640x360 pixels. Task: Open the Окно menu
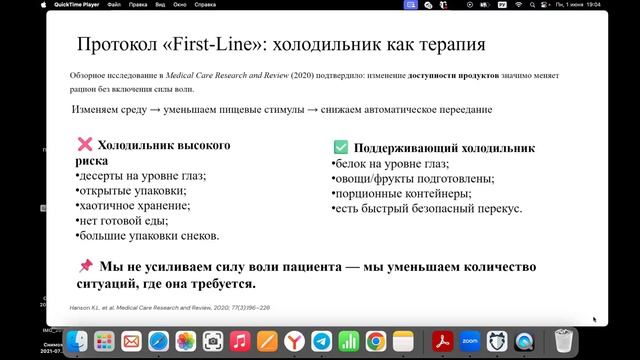point(180,5)
